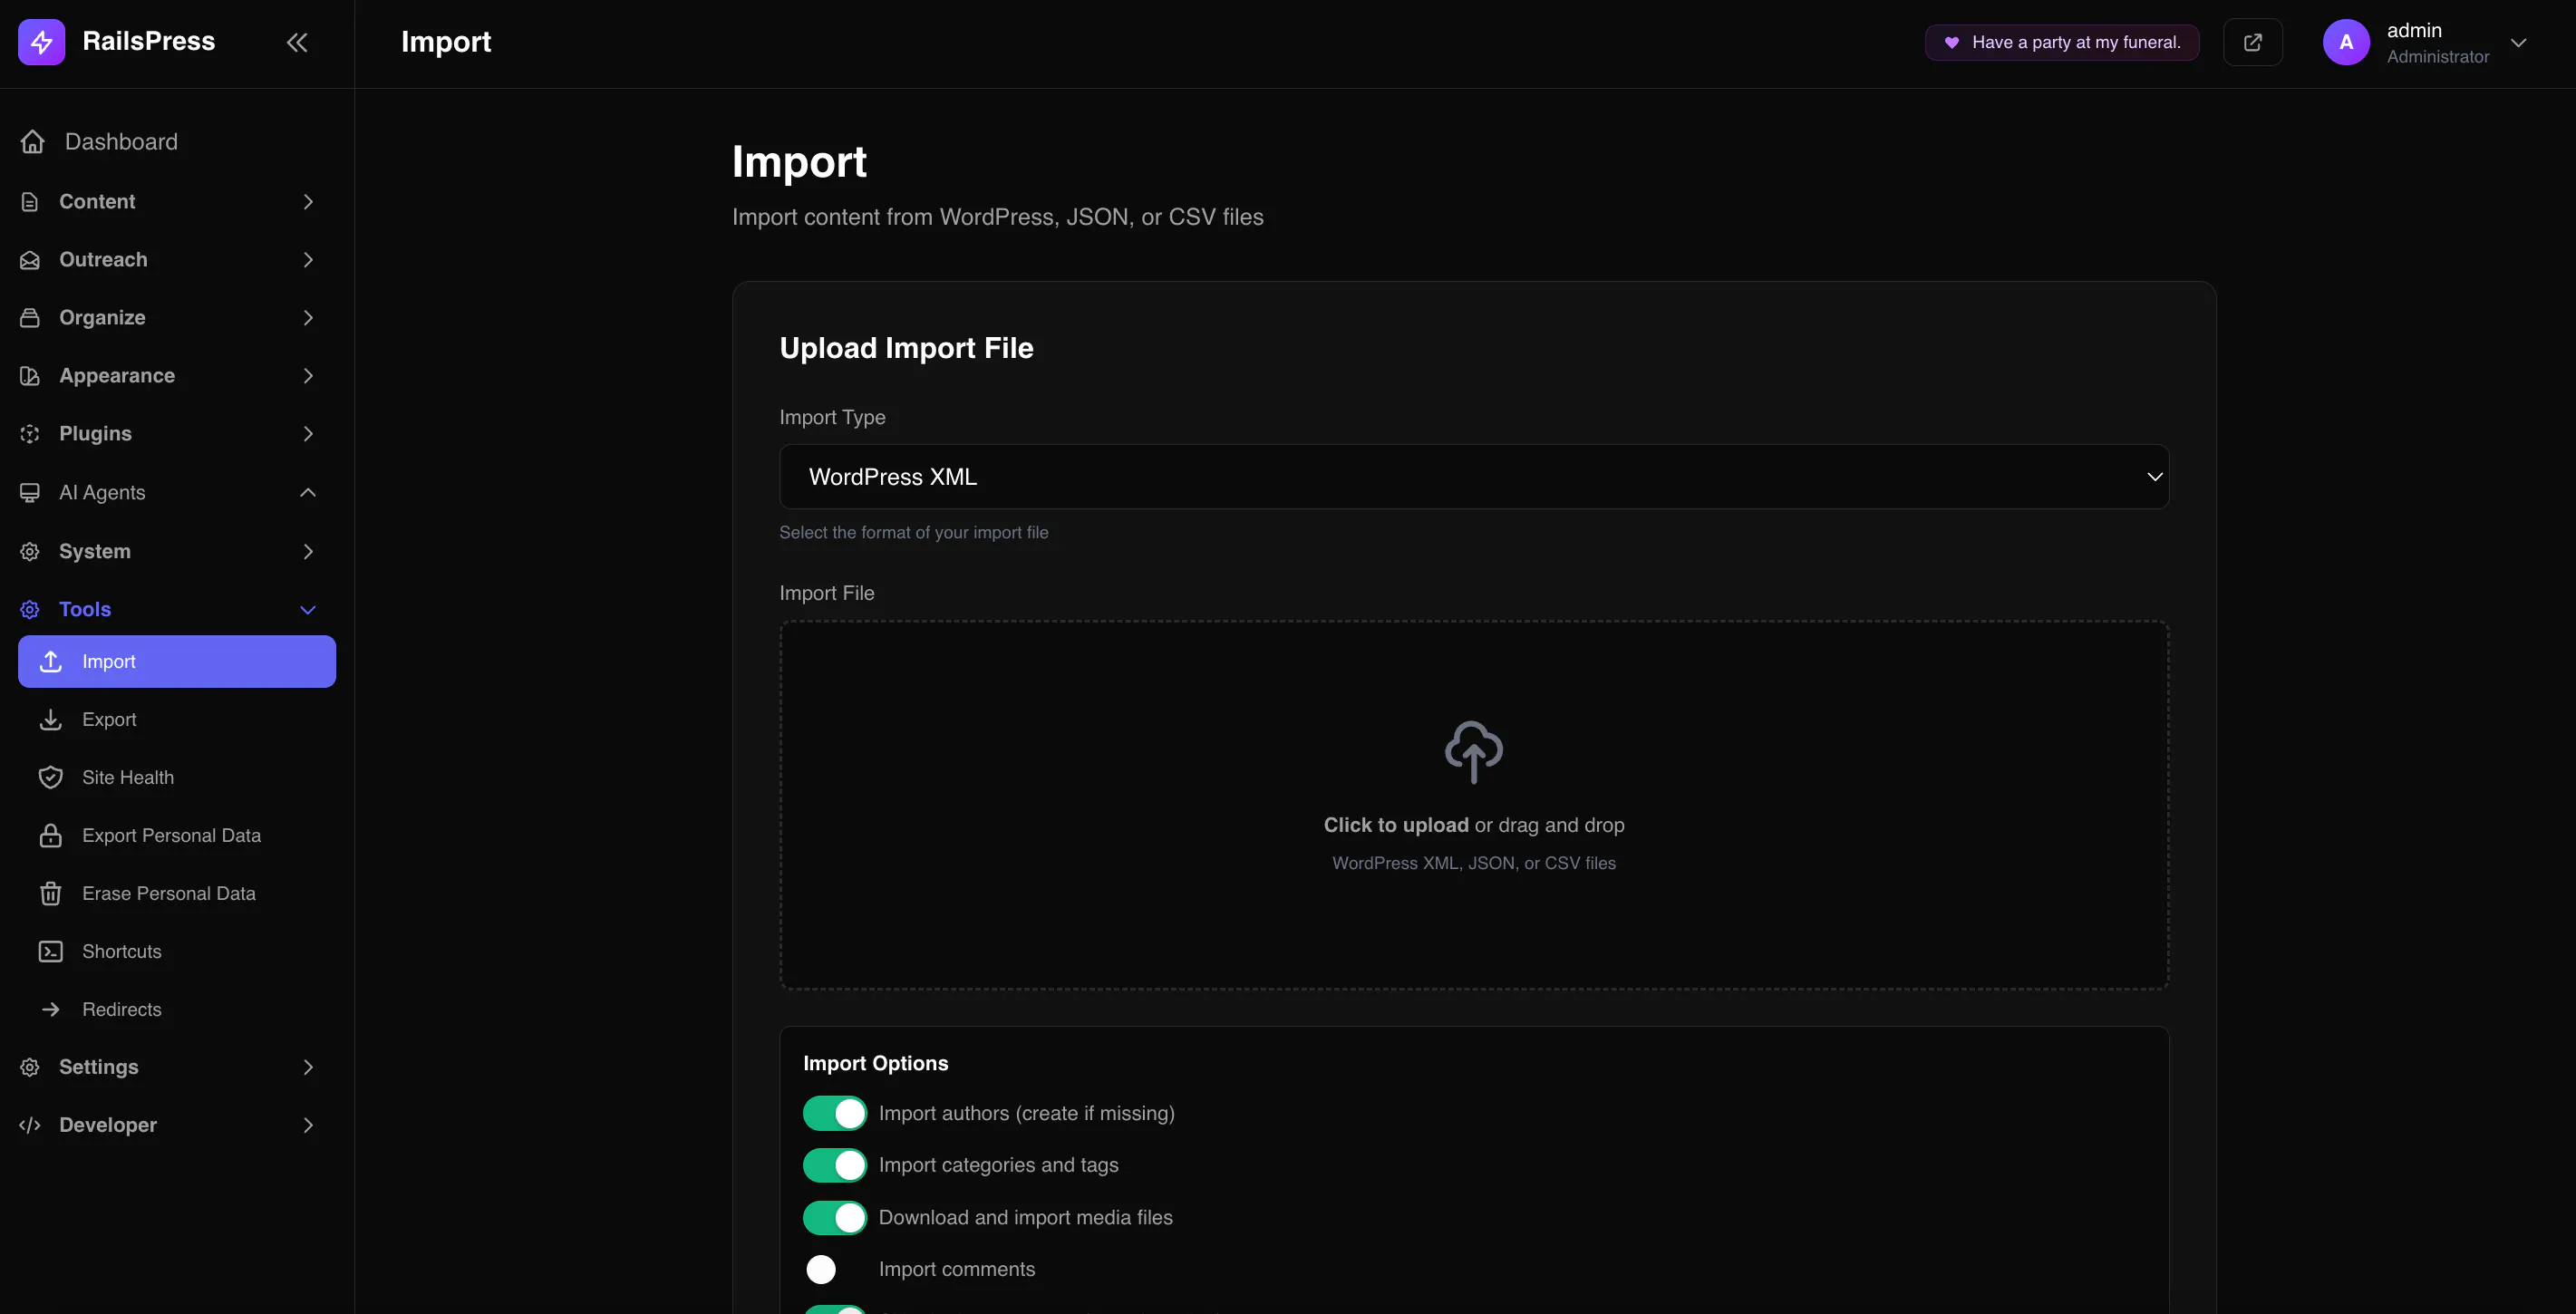The width and height of the screenshot is (2576, 1314).
Task: Expand the Developer menu chevron
Action: 308,1126
